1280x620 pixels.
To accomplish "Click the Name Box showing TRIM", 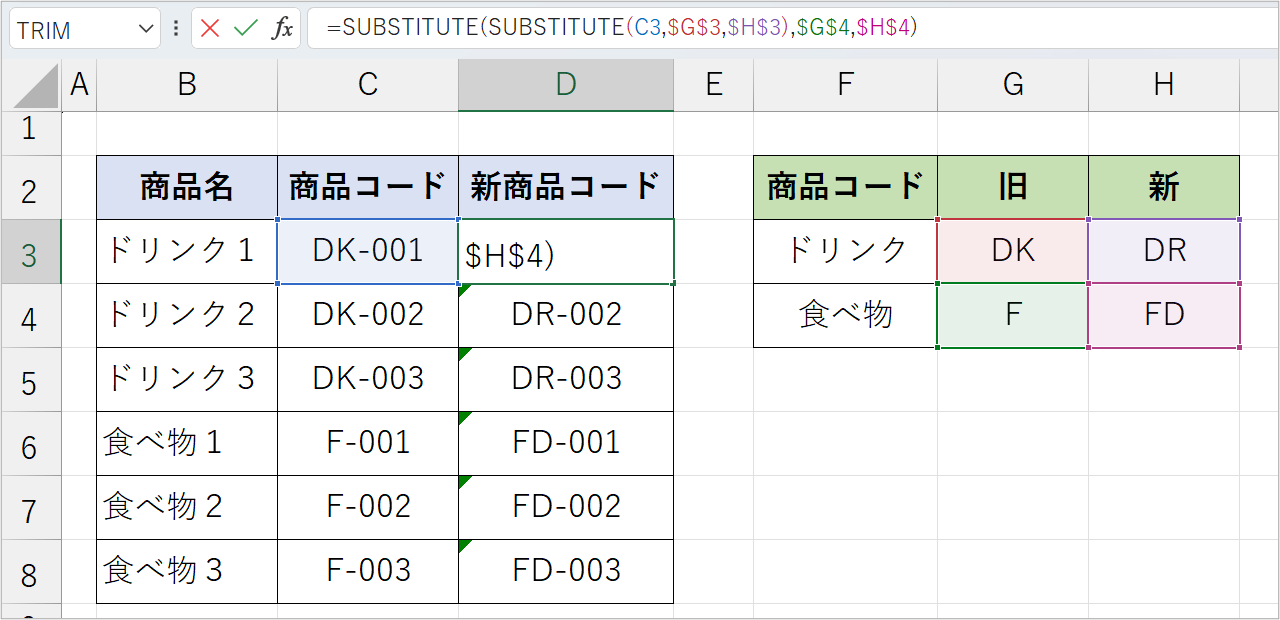I will point(70,29).
